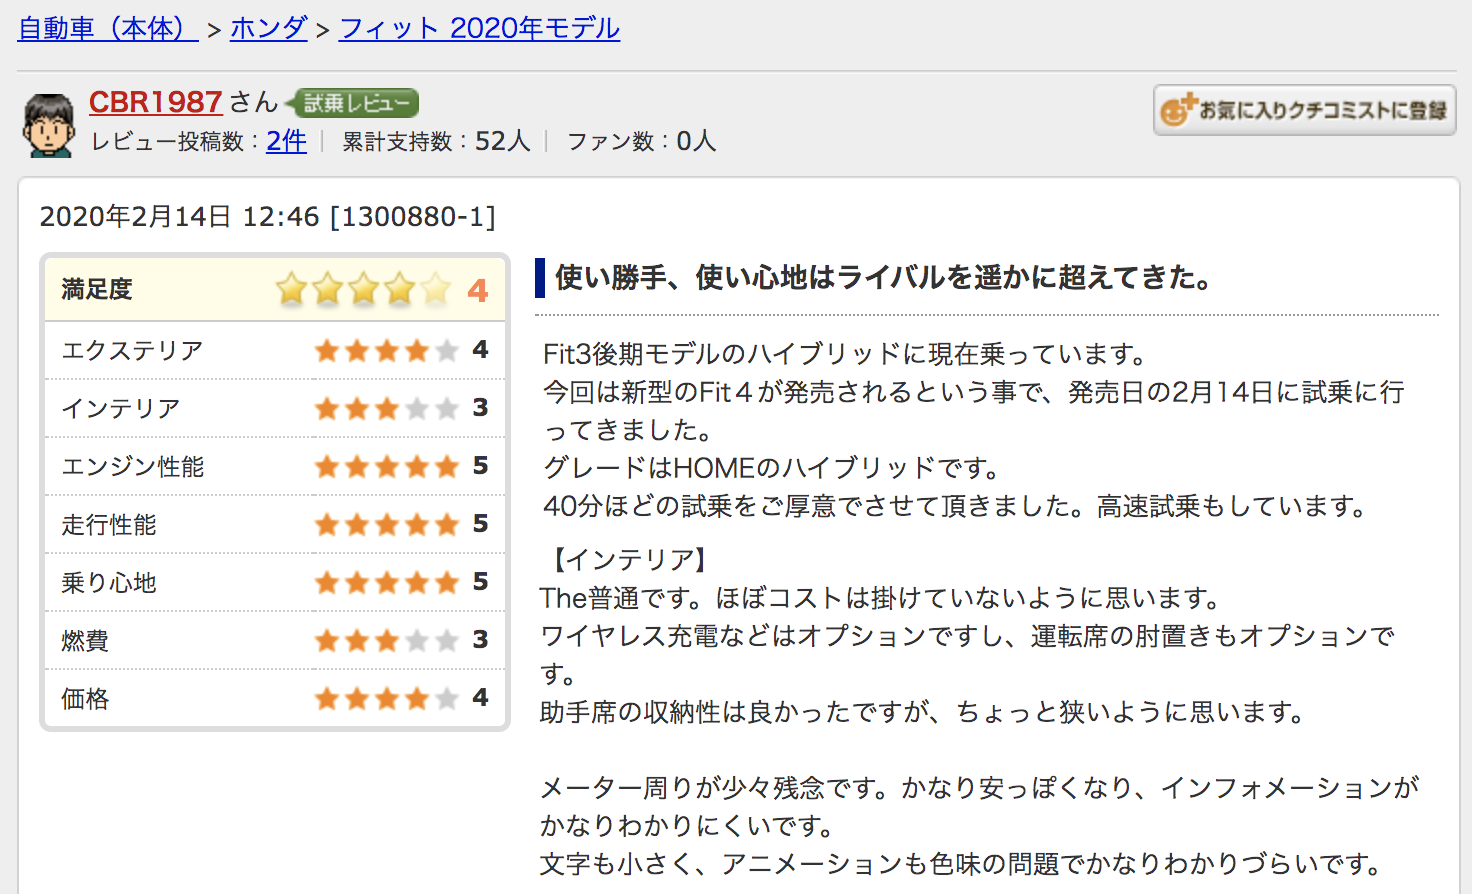This screenshot has height=894, width=1472.
Task: Click the 走行性能 star rating
Action: 386,524
